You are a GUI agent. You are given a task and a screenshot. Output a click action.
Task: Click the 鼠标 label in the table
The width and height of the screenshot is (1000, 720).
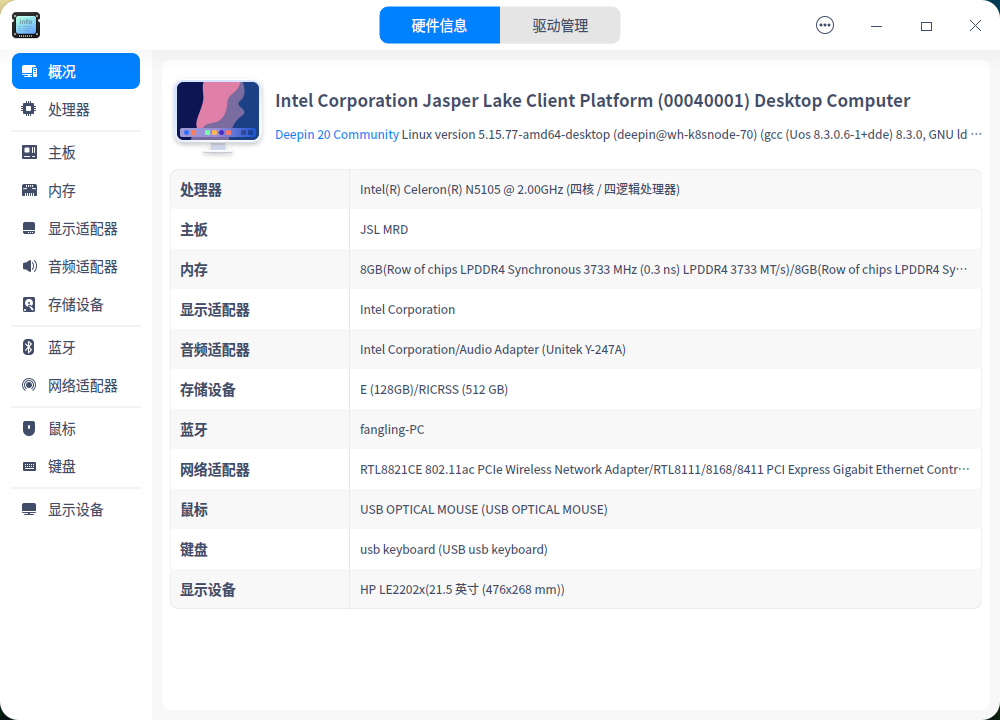(194, 510)
